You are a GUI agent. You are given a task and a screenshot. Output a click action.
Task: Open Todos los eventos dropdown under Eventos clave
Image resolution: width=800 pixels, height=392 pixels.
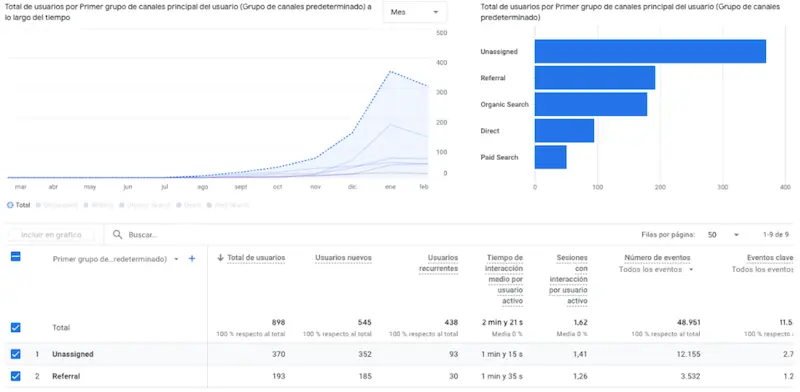pyautogui.click(x=763, y=270)
